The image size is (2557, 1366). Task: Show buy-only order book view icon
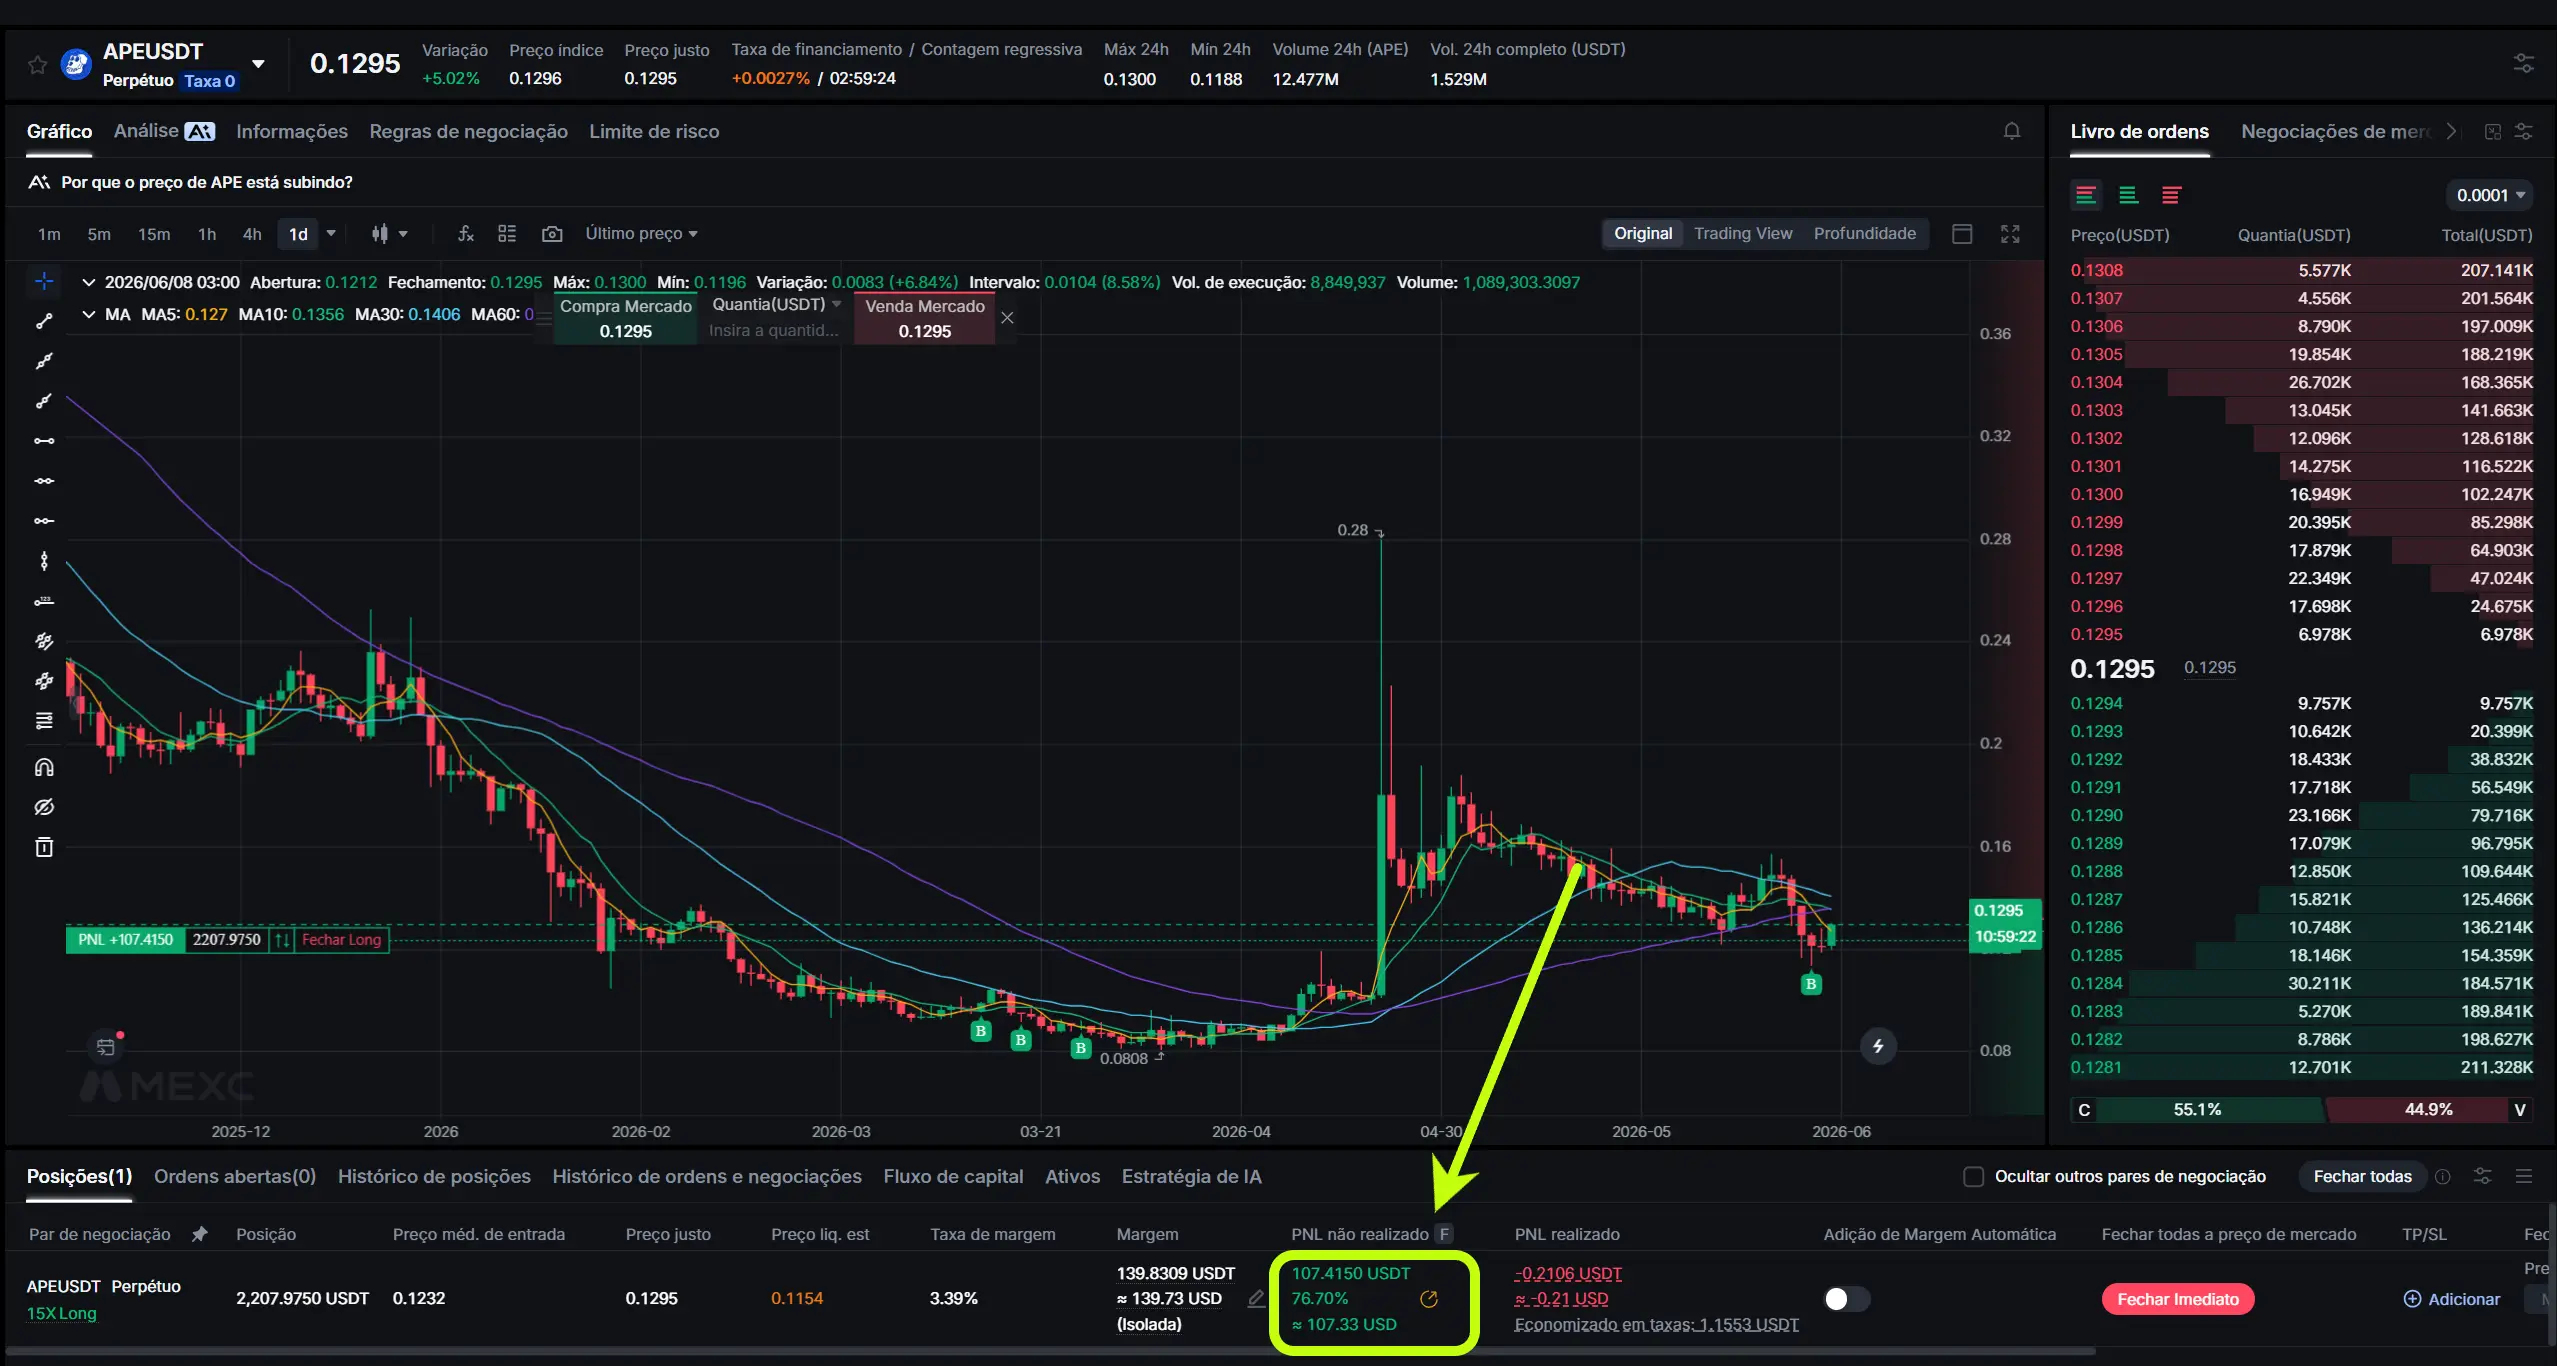pyautogui.click(x=2129, y=195)
